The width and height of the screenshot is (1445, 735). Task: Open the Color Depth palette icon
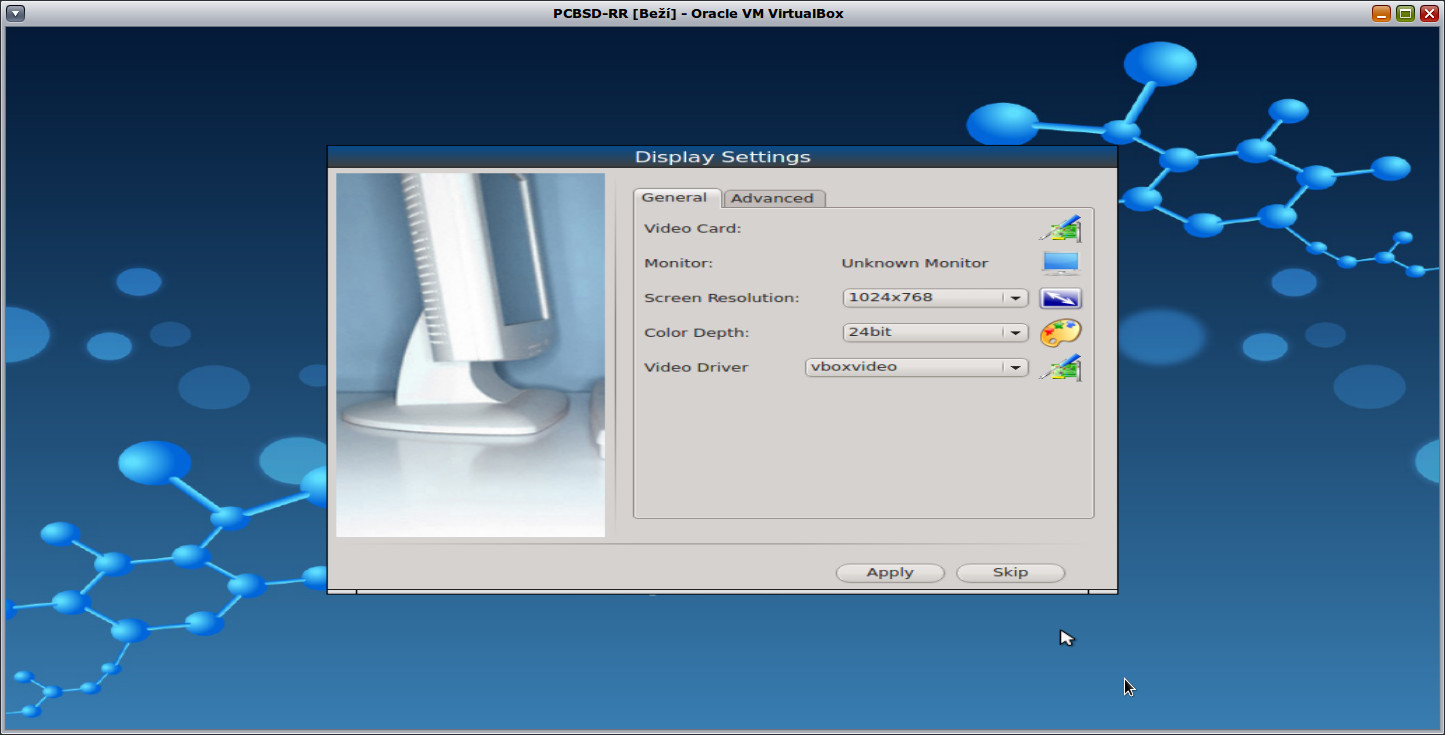[1060, 332]
